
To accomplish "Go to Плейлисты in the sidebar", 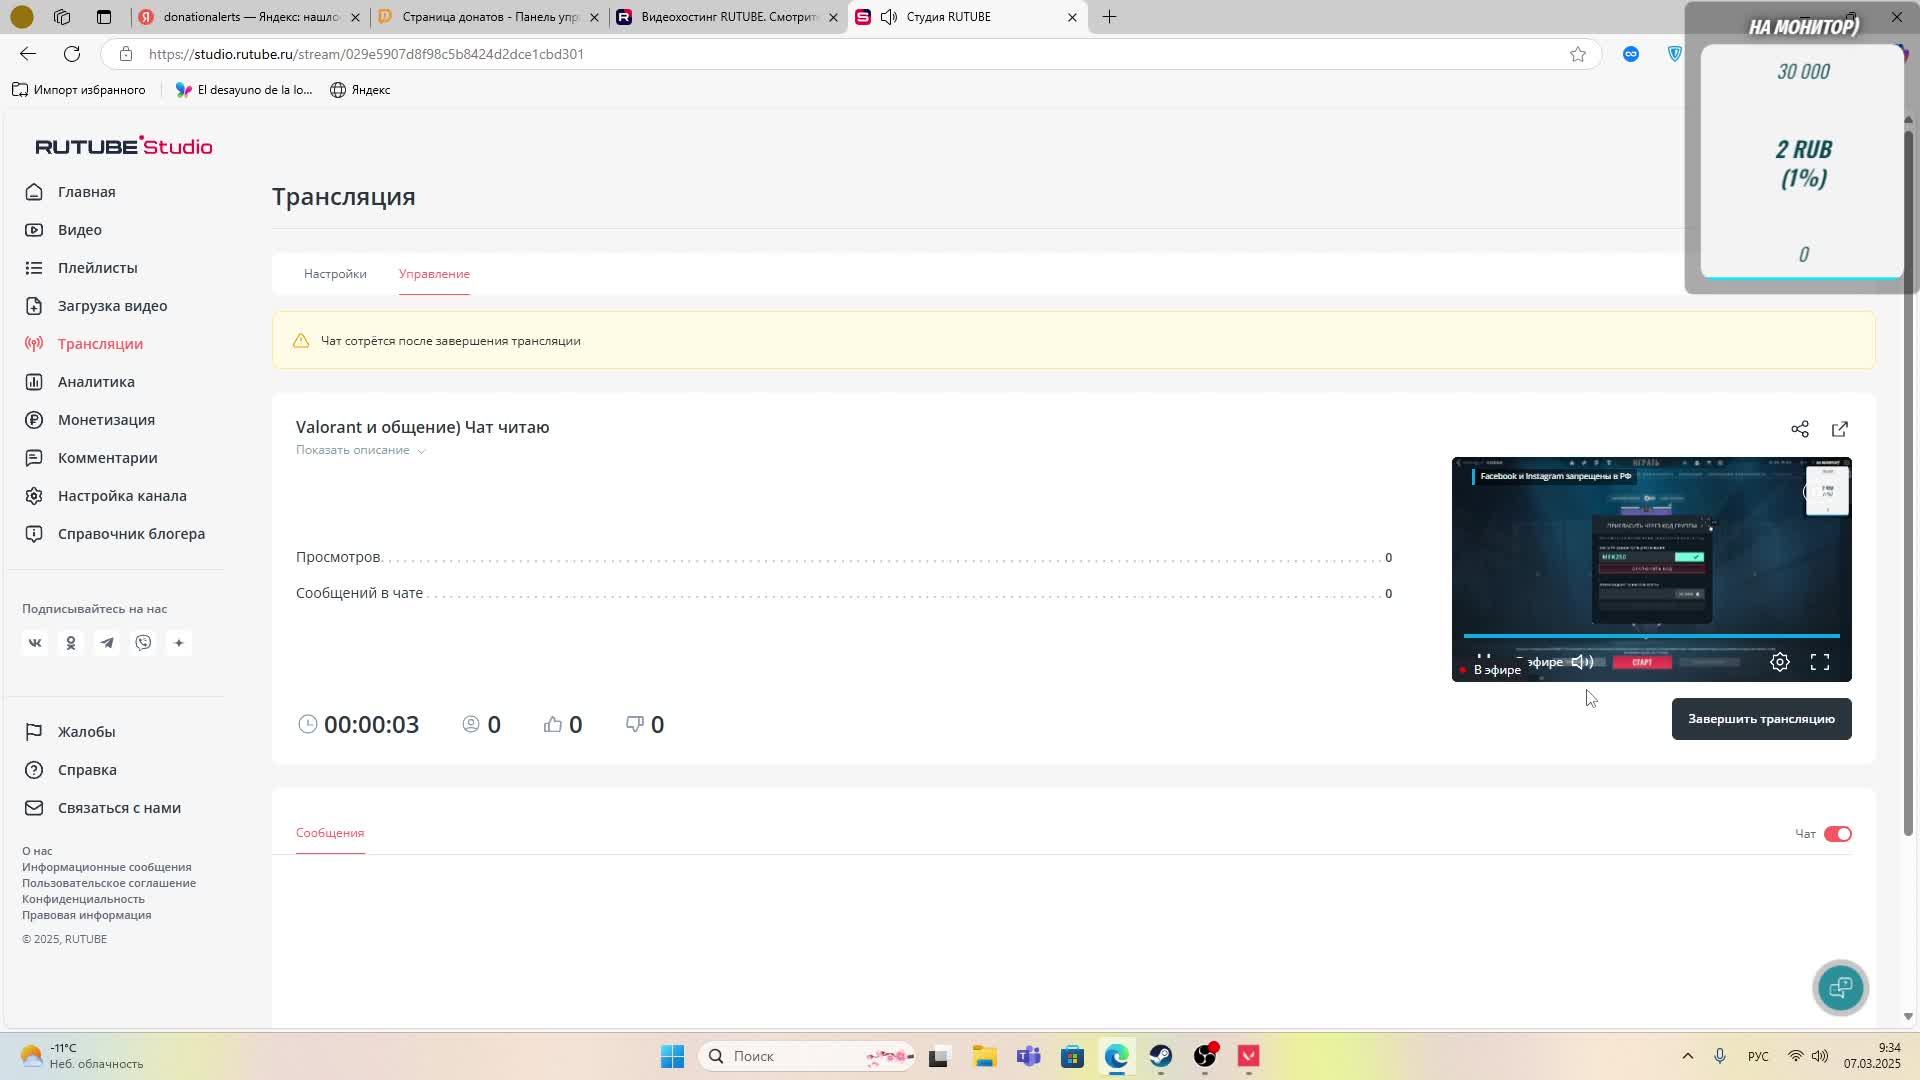I will pyautogui.click(x=97, y=268).
